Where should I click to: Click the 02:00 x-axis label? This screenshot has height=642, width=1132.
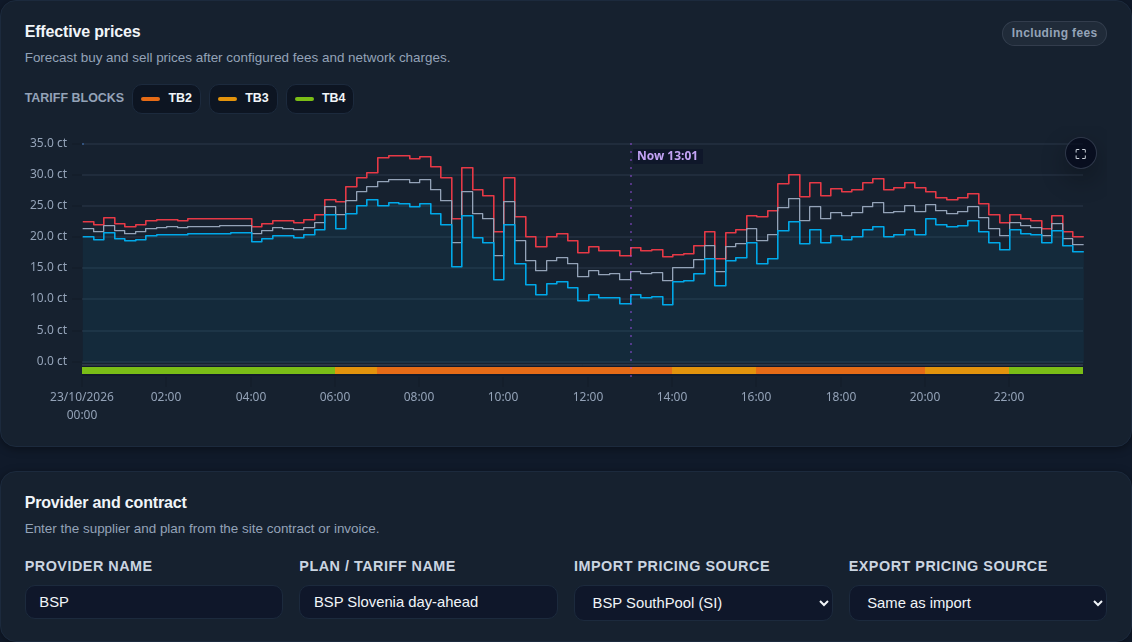coord(166,397)
